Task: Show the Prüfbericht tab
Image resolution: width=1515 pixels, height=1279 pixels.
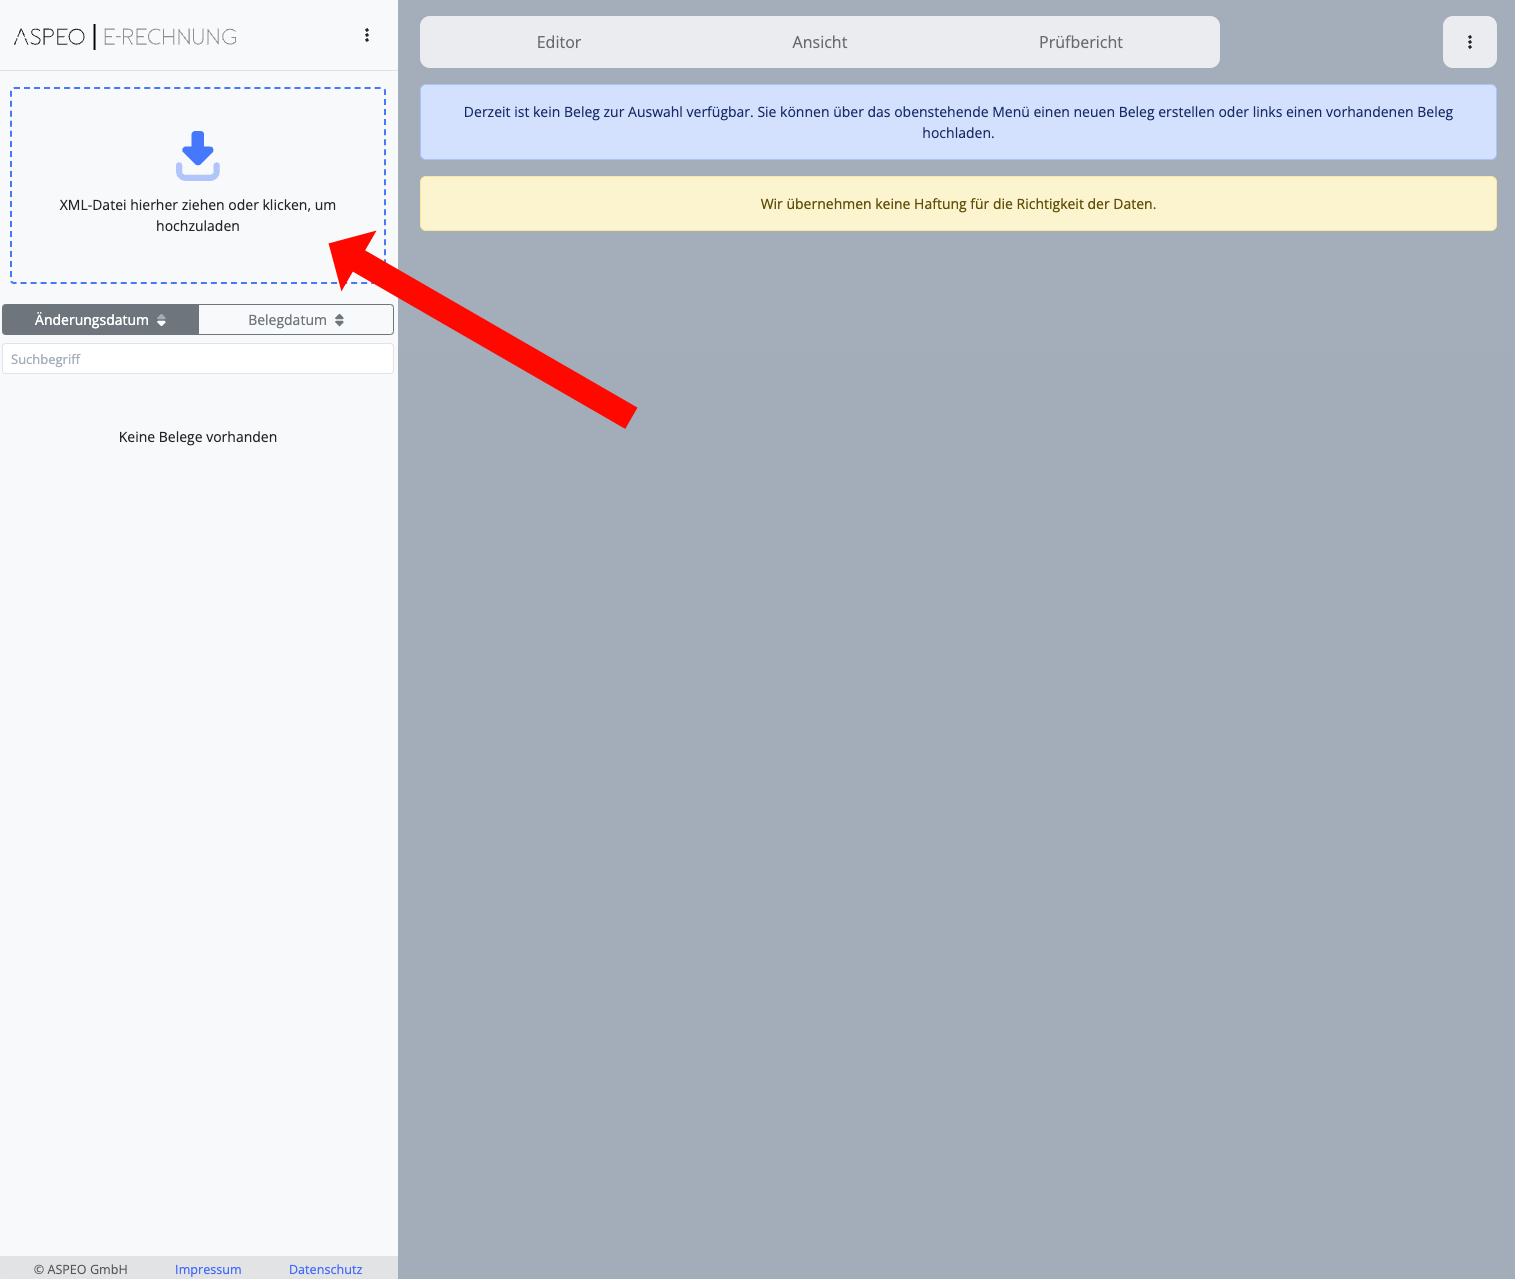Action: (x=1080, y=42)
